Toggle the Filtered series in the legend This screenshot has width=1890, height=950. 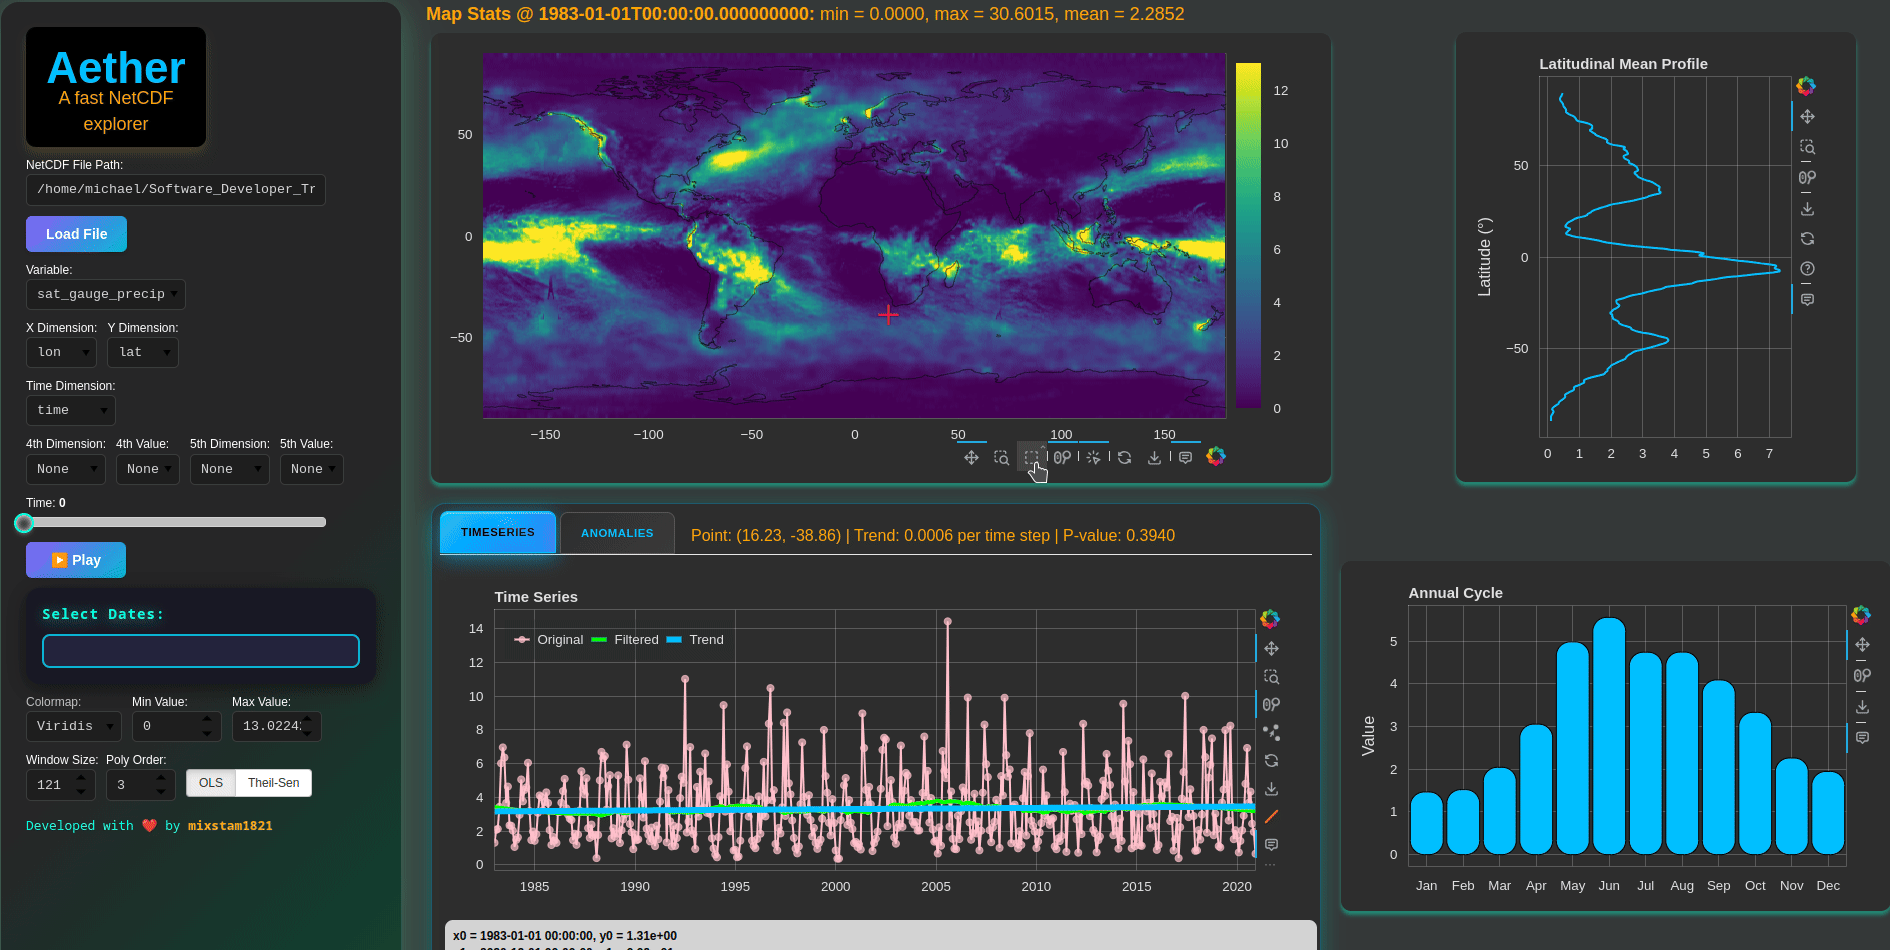click(625, 640)
